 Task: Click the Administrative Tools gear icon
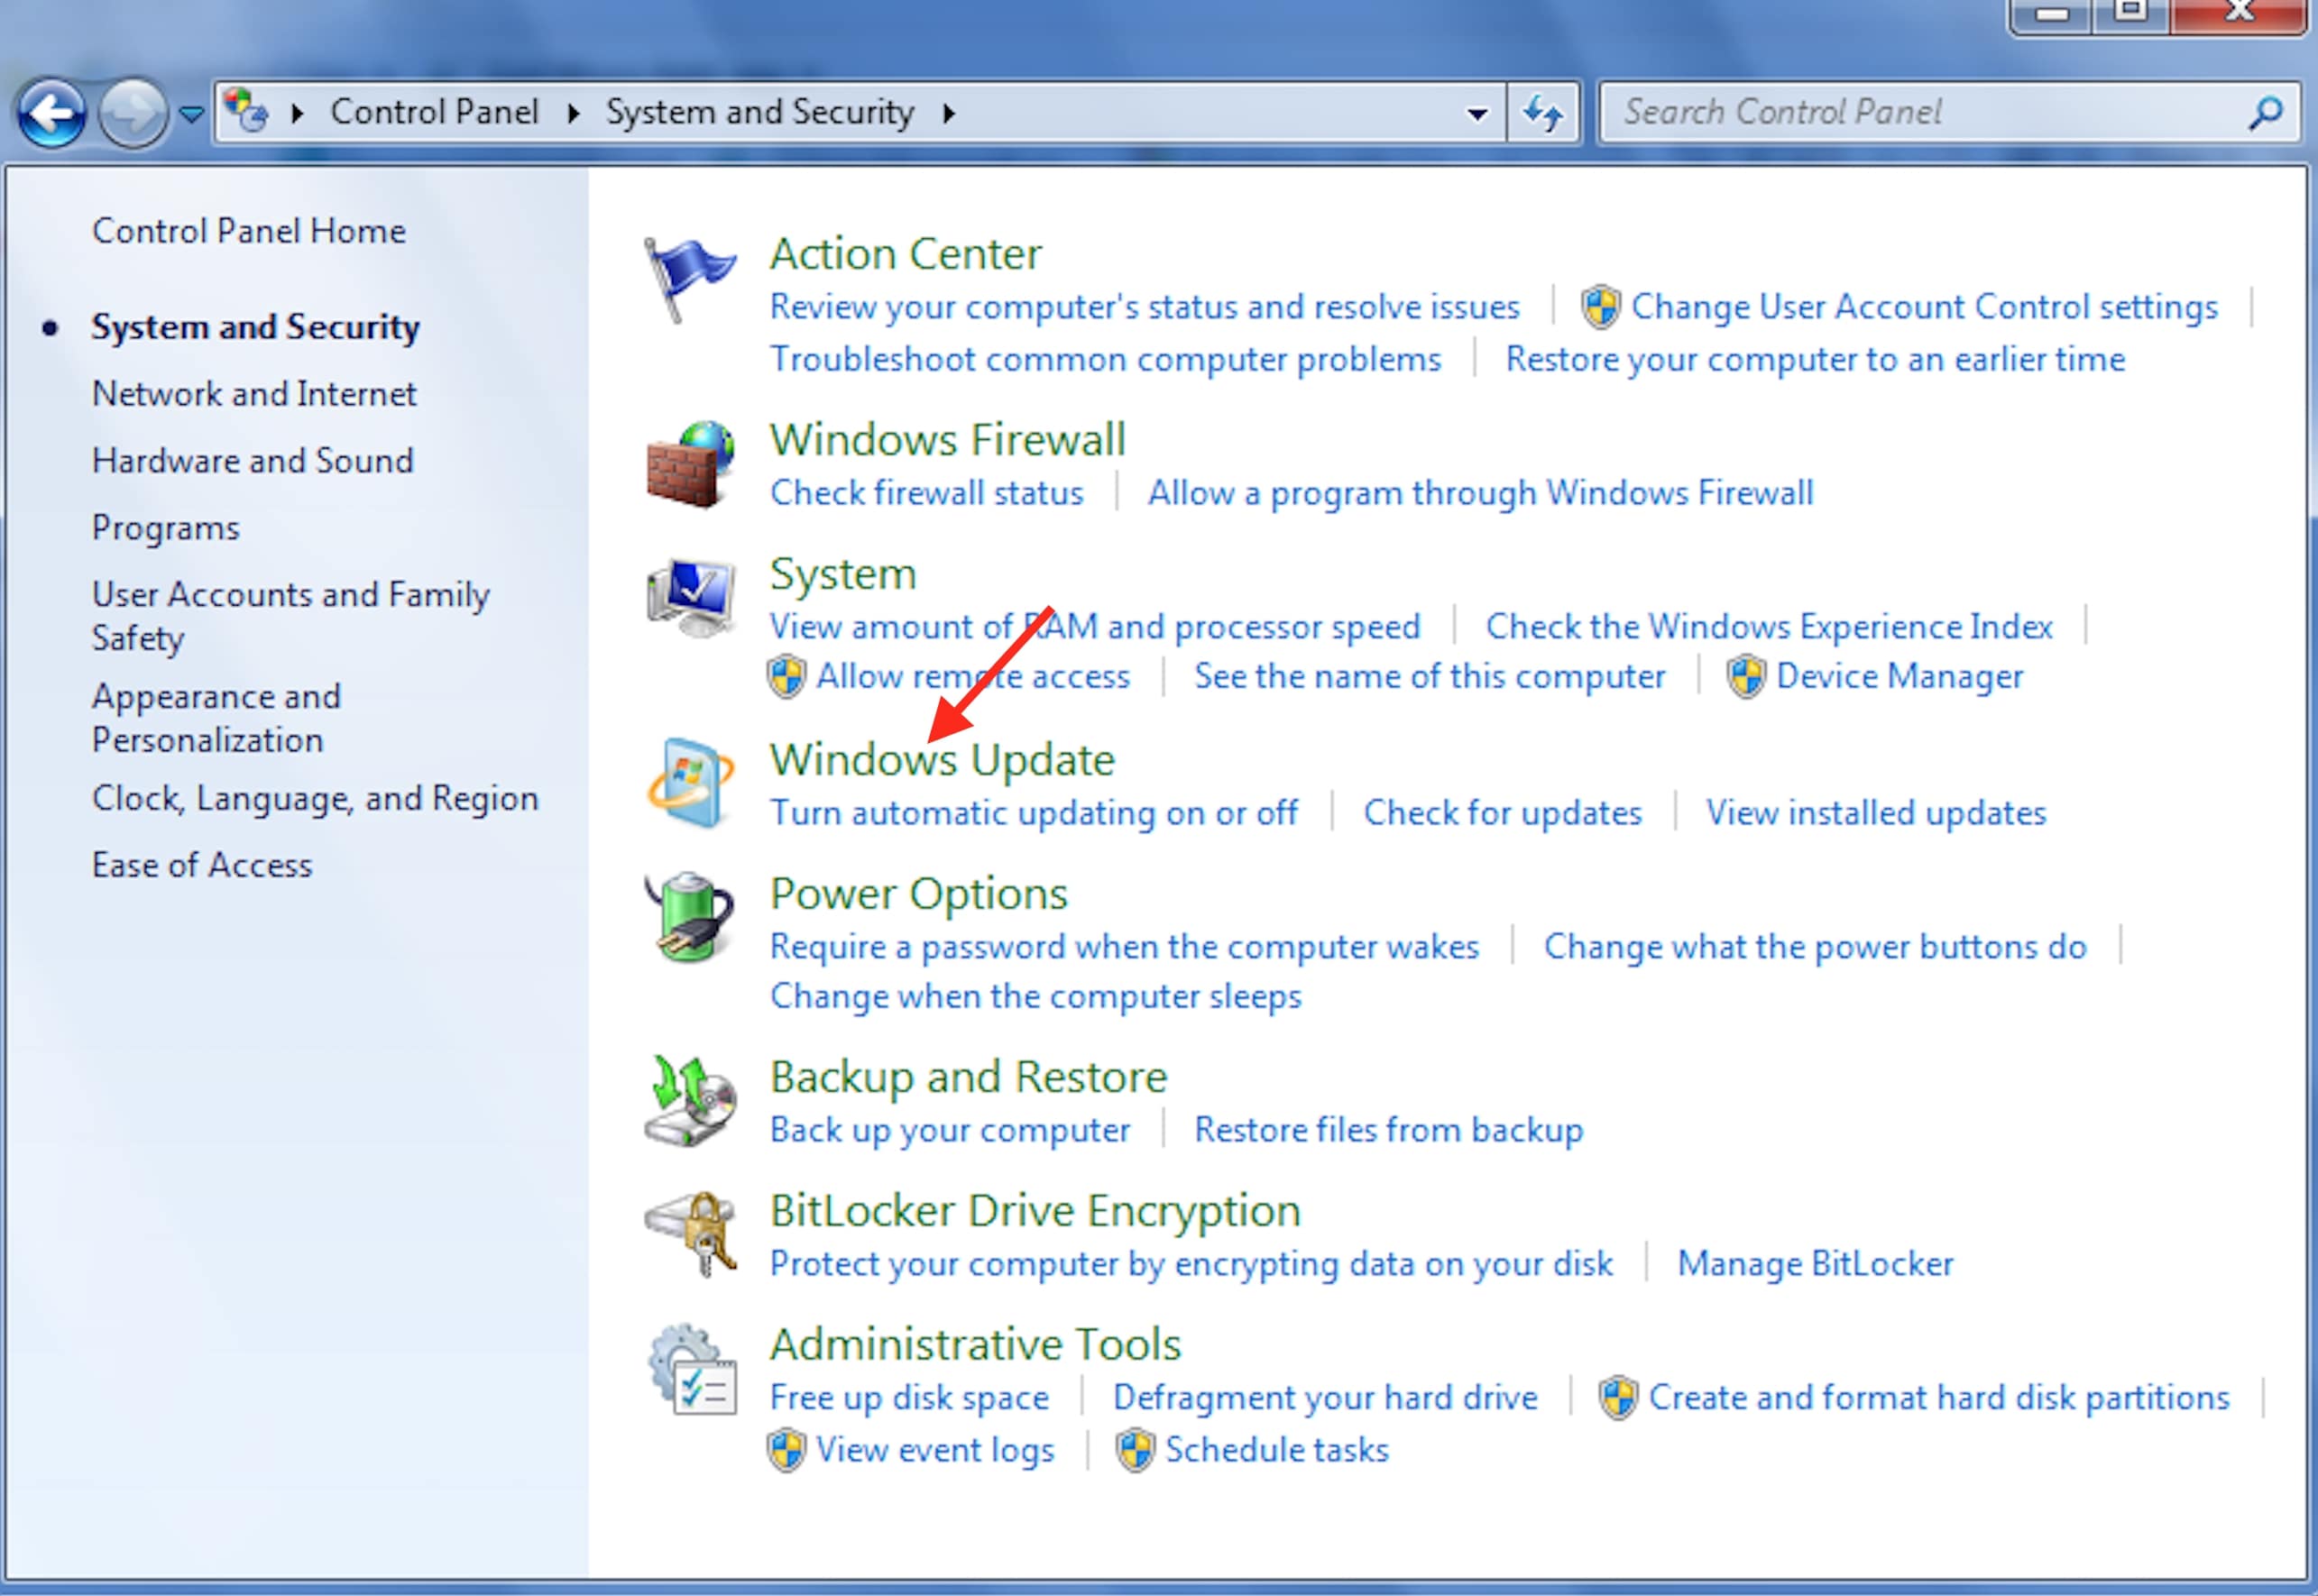[691, 1369]
